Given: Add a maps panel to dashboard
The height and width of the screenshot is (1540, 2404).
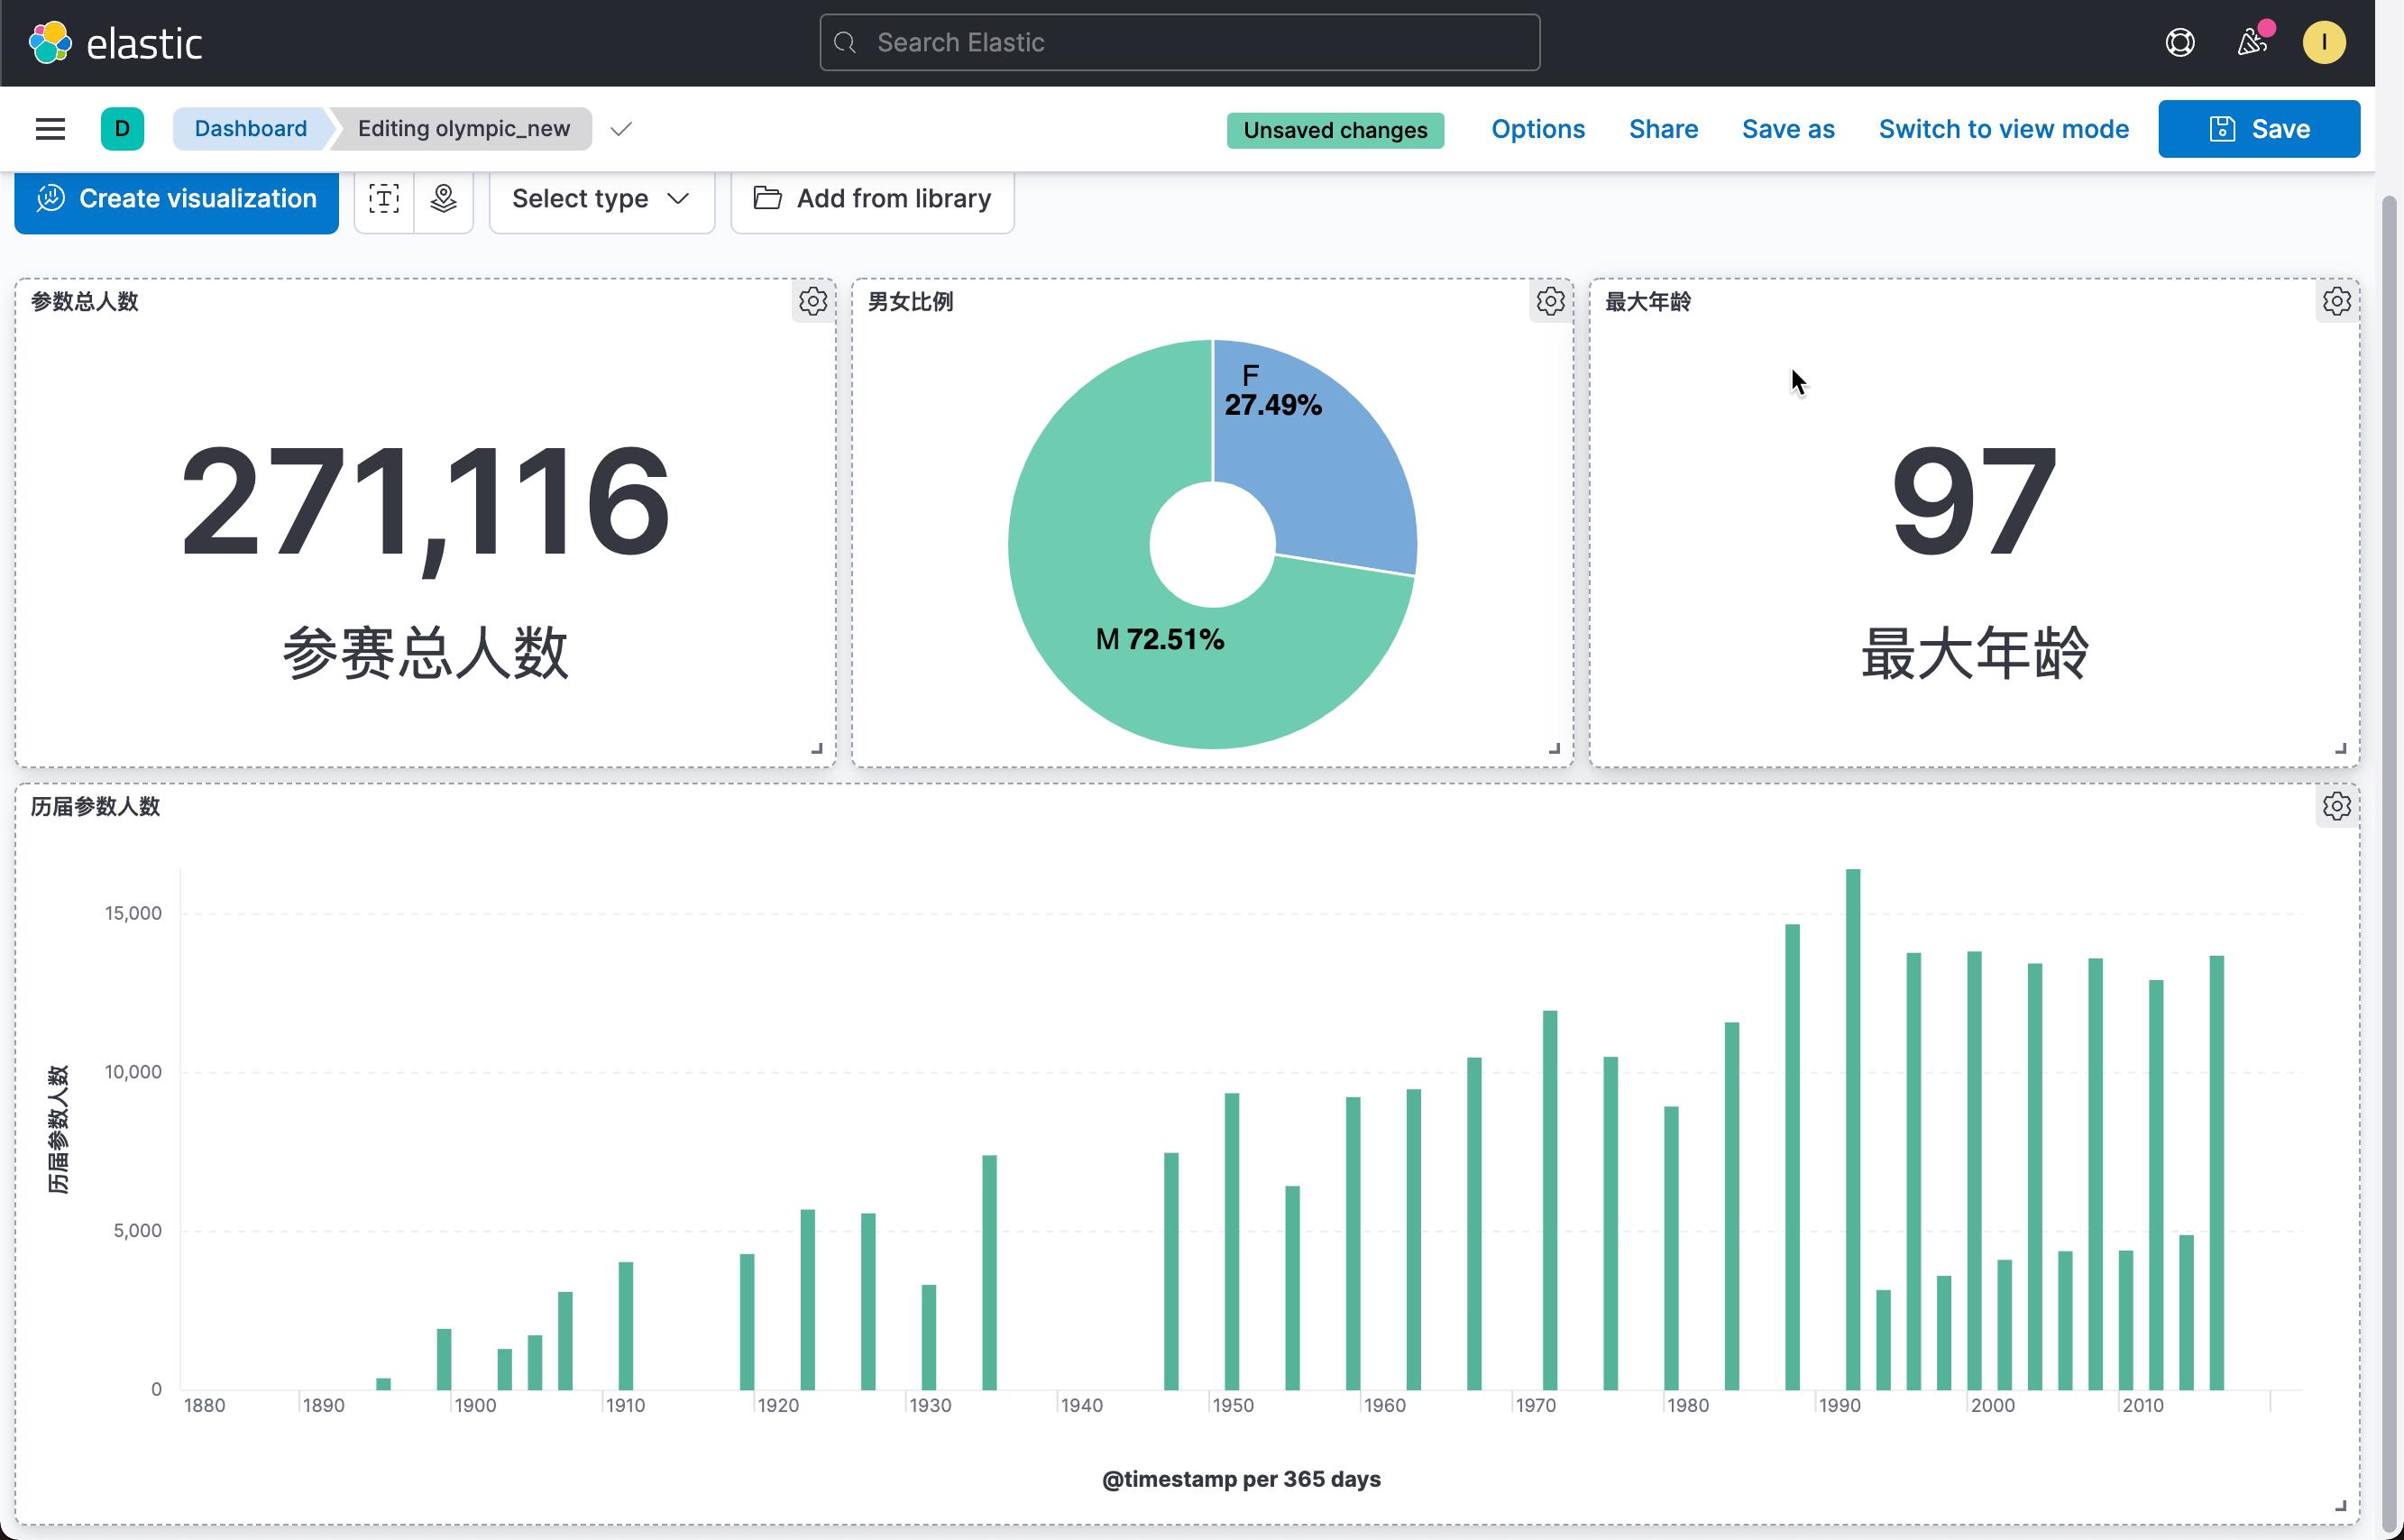Looking at the screenshot, I should pos(444,199).
